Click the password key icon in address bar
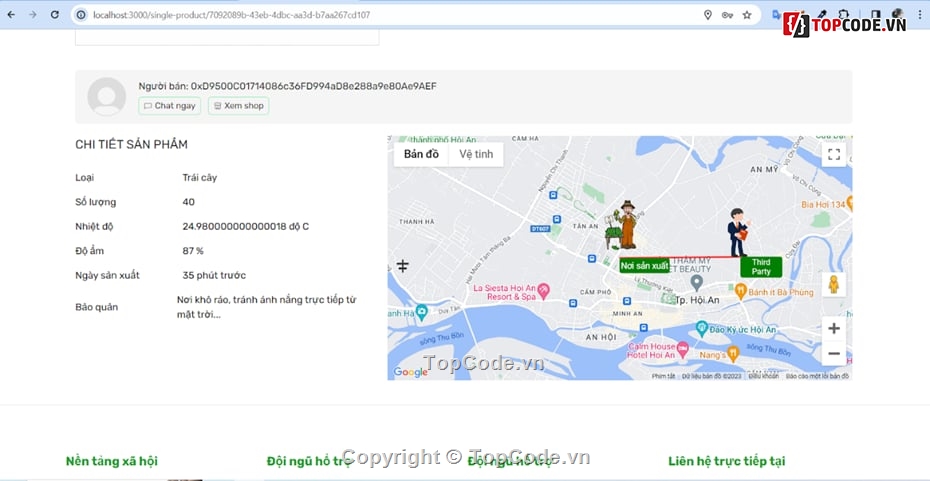This screenshot has height=481, width=930. coord(727,15)
